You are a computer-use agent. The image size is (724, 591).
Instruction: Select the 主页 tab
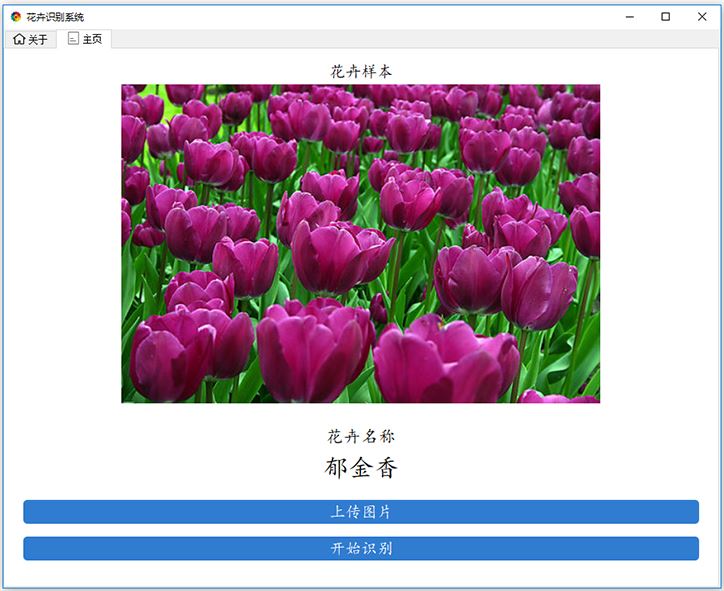84,39
